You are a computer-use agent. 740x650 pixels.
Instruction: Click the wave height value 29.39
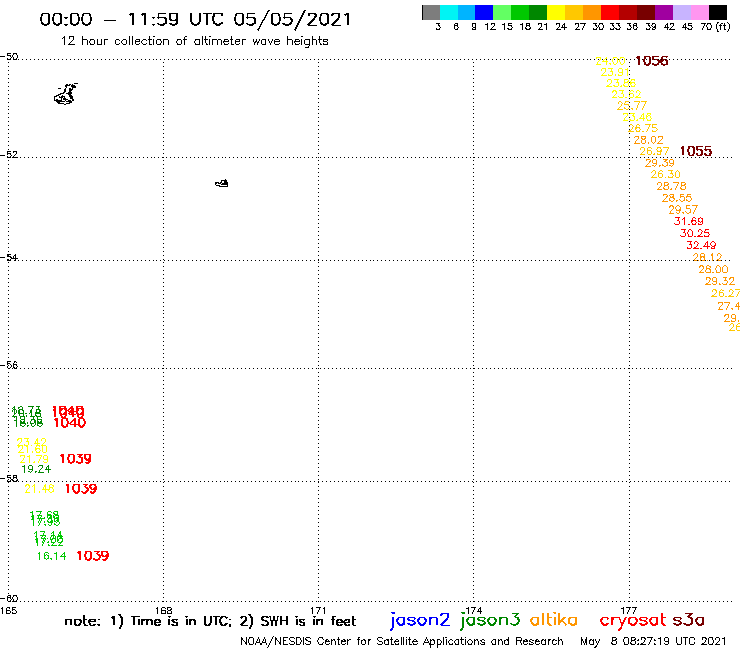coord(660,163)
